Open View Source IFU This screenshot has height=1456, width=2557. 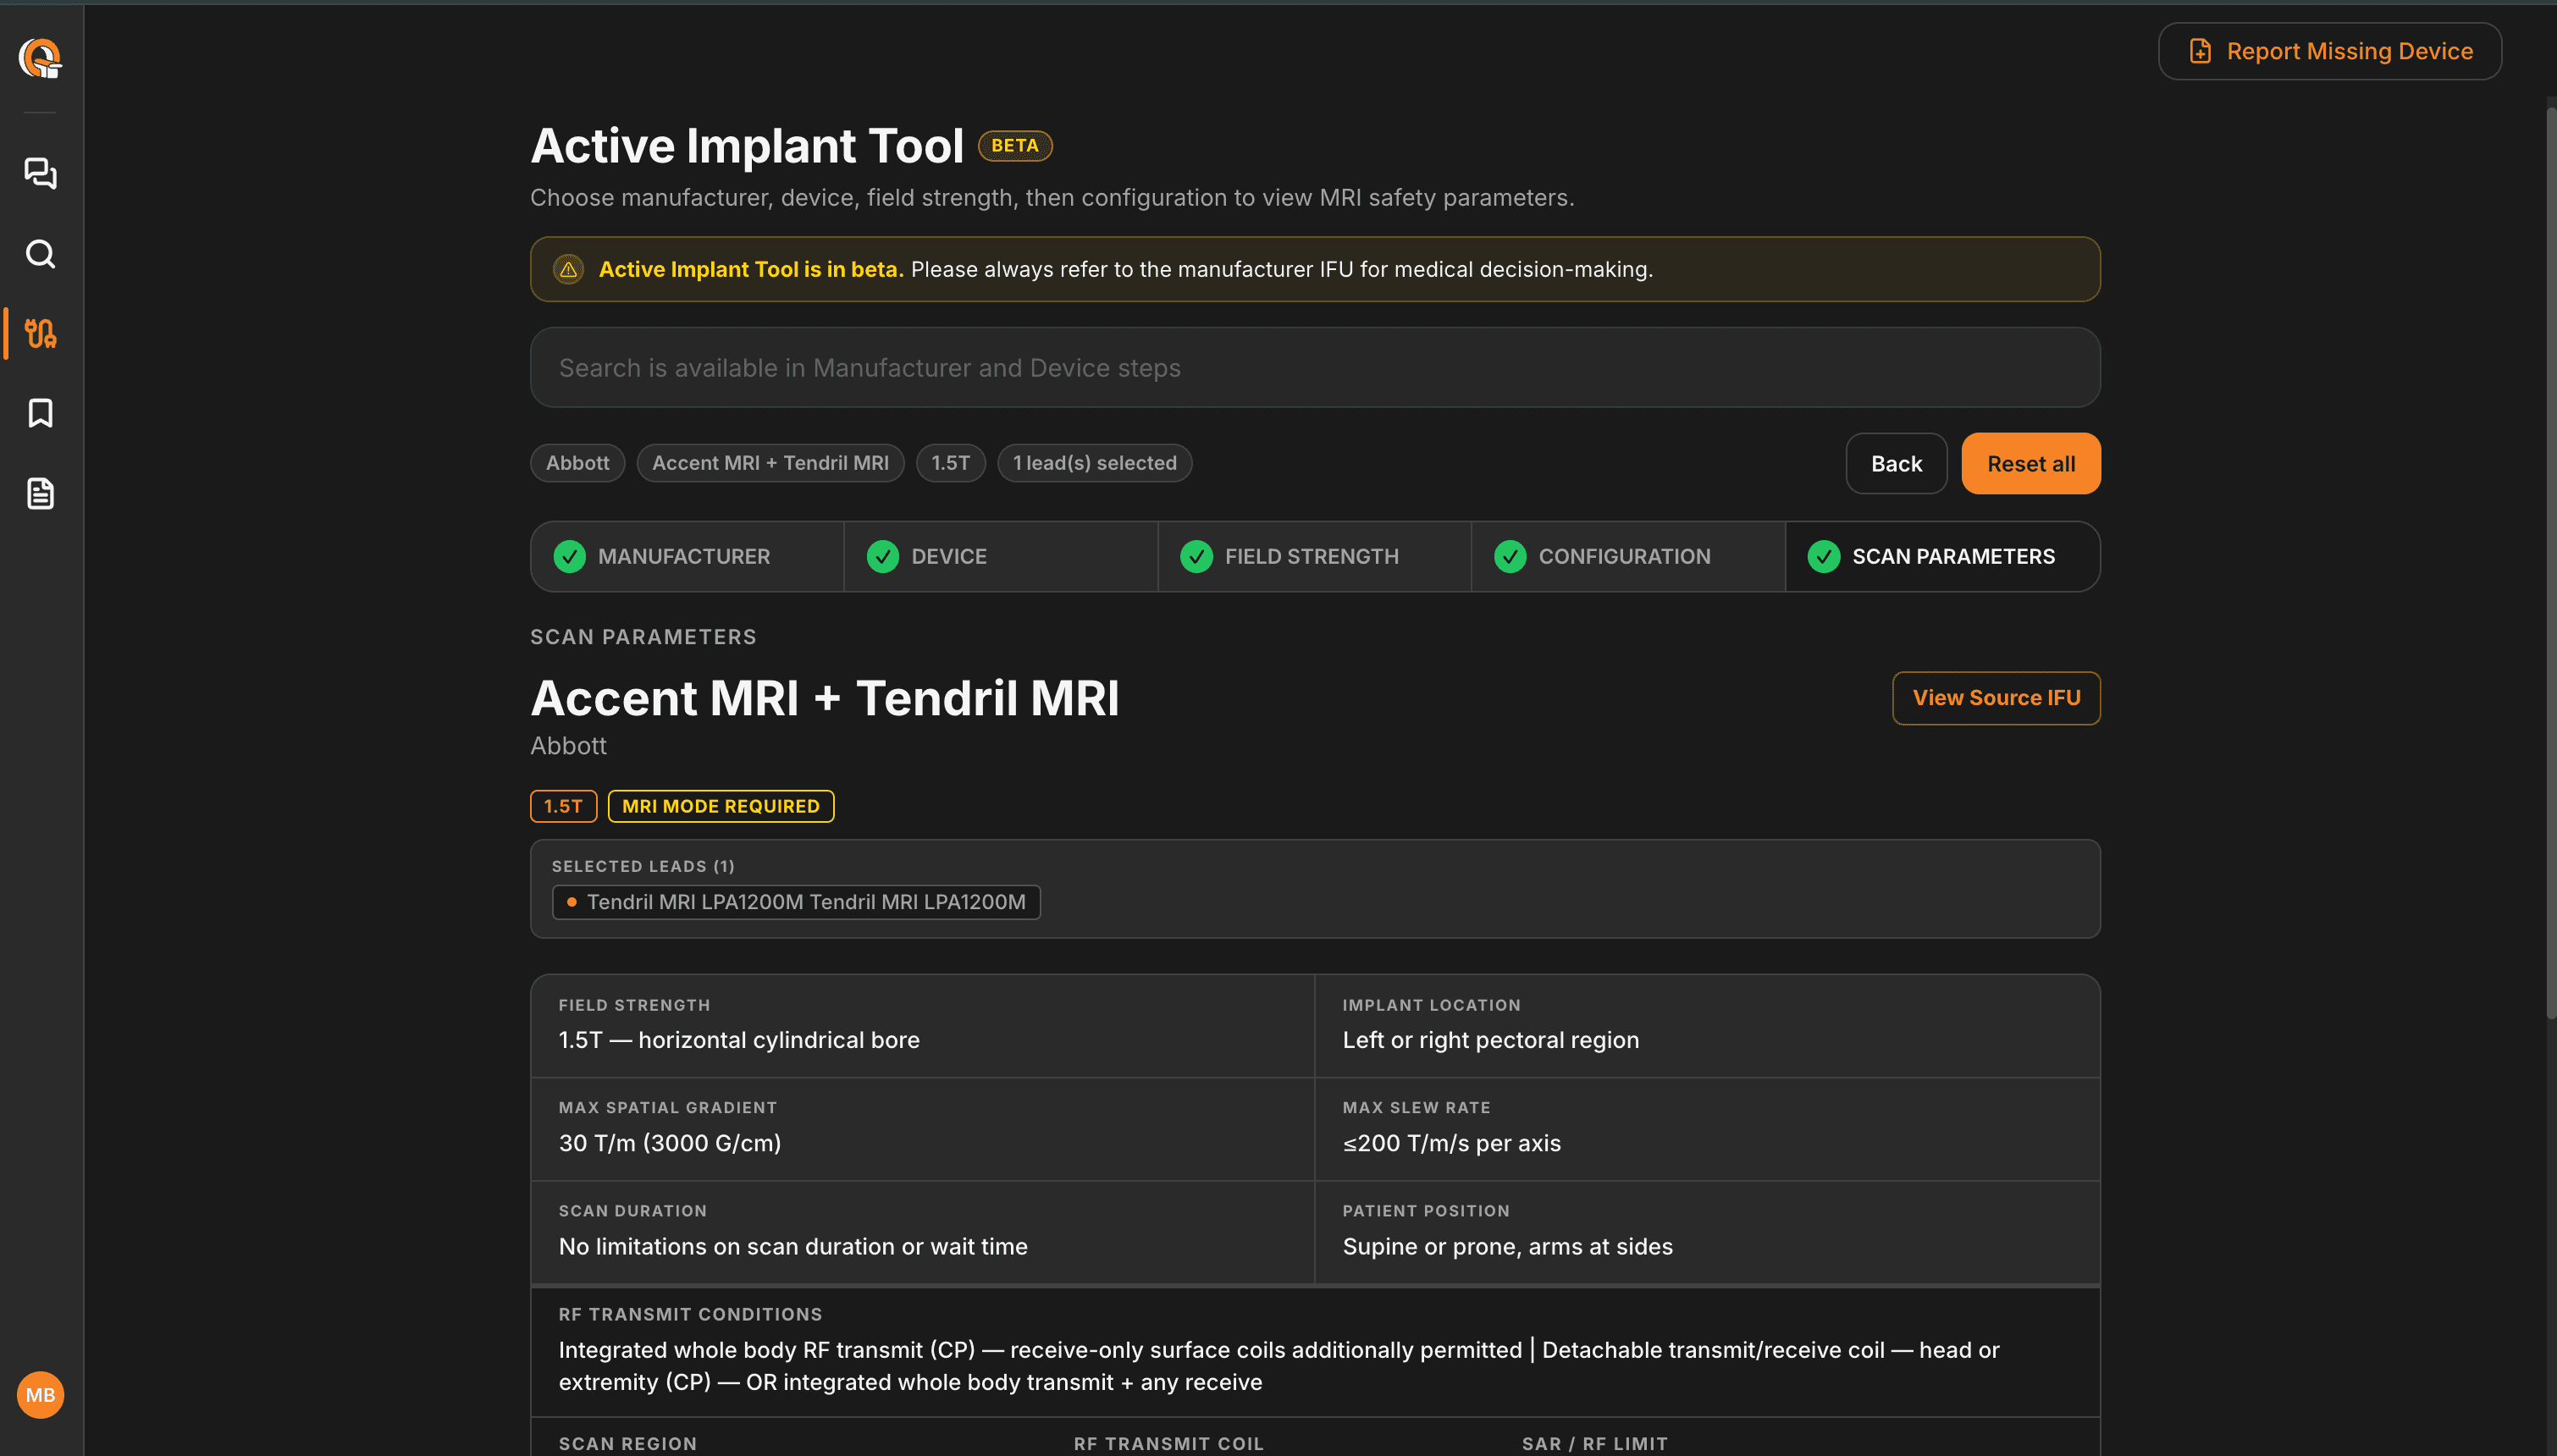pos(1996,698)
